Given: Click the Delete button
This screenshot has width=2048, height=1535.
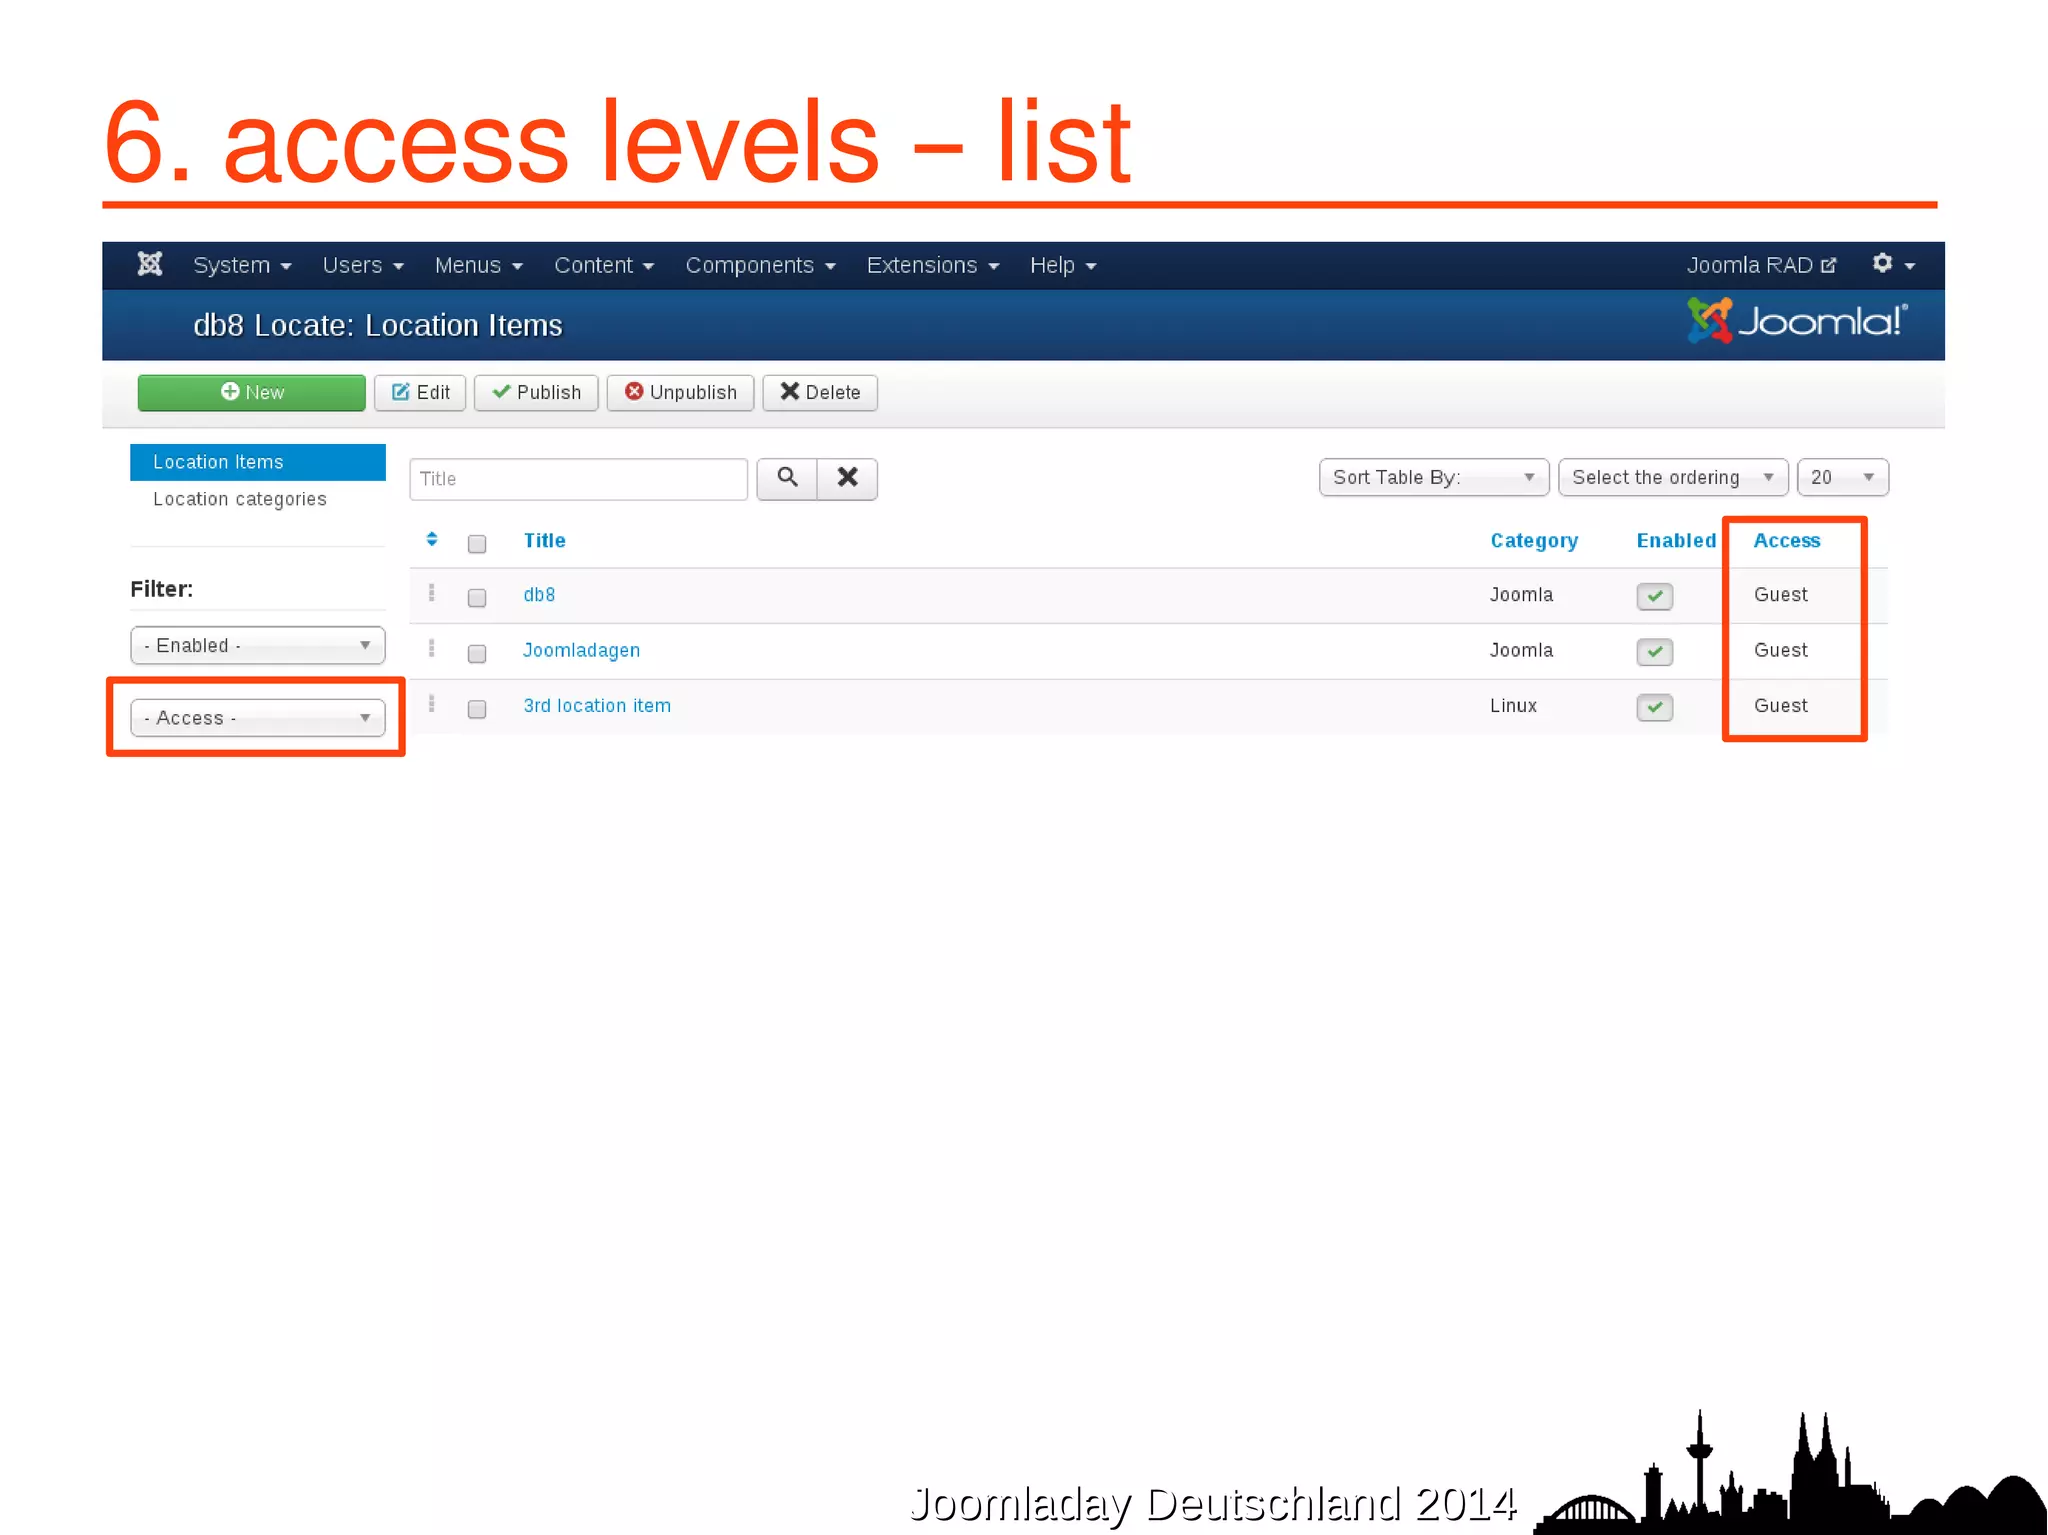Looking at the screenshot, I should click(820, 392).
